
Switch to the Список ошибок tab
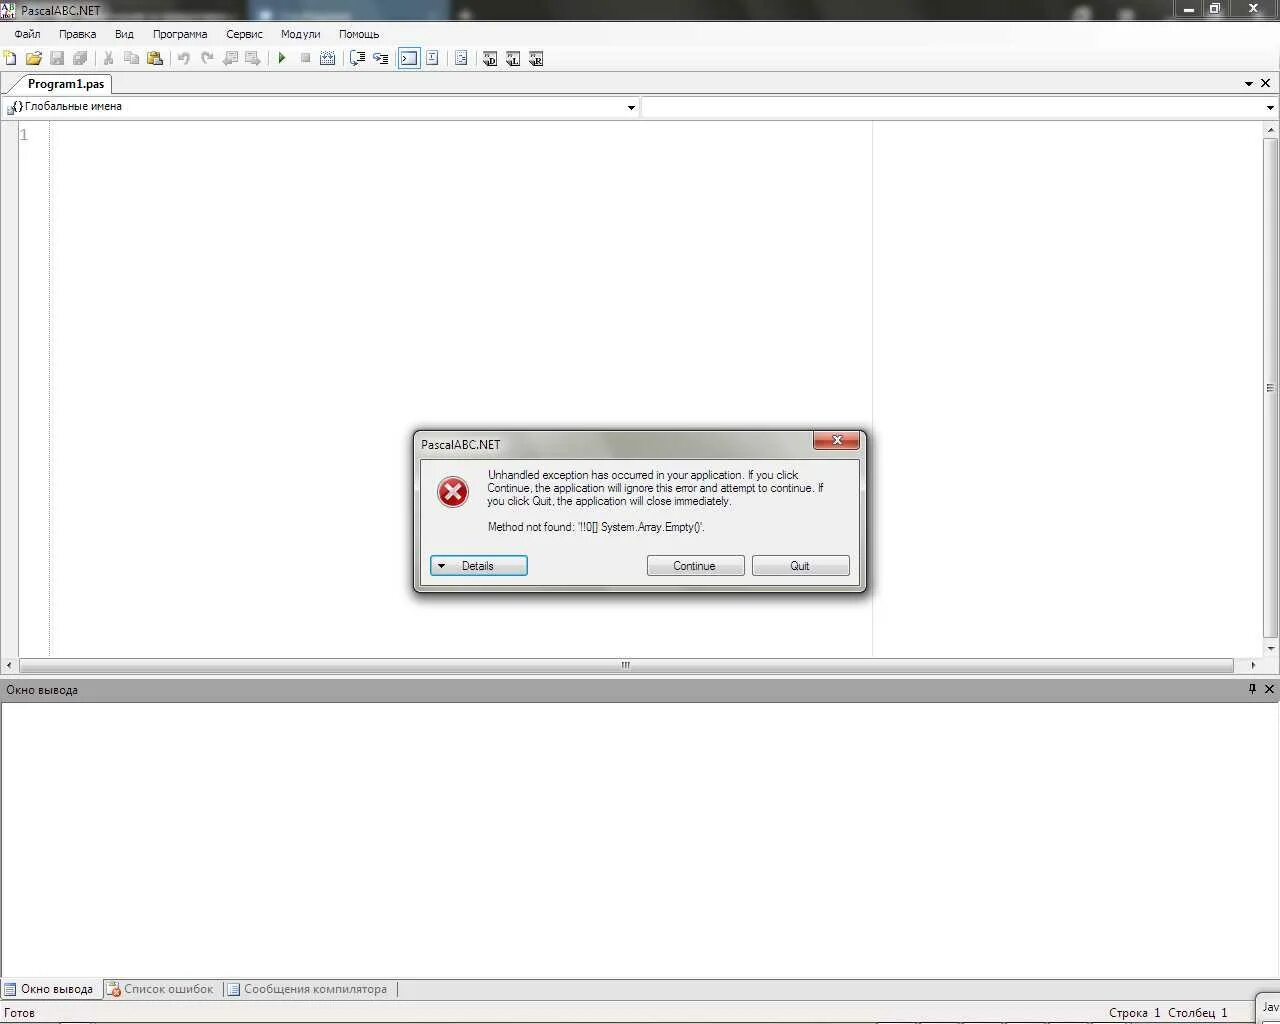coord(161,989)
